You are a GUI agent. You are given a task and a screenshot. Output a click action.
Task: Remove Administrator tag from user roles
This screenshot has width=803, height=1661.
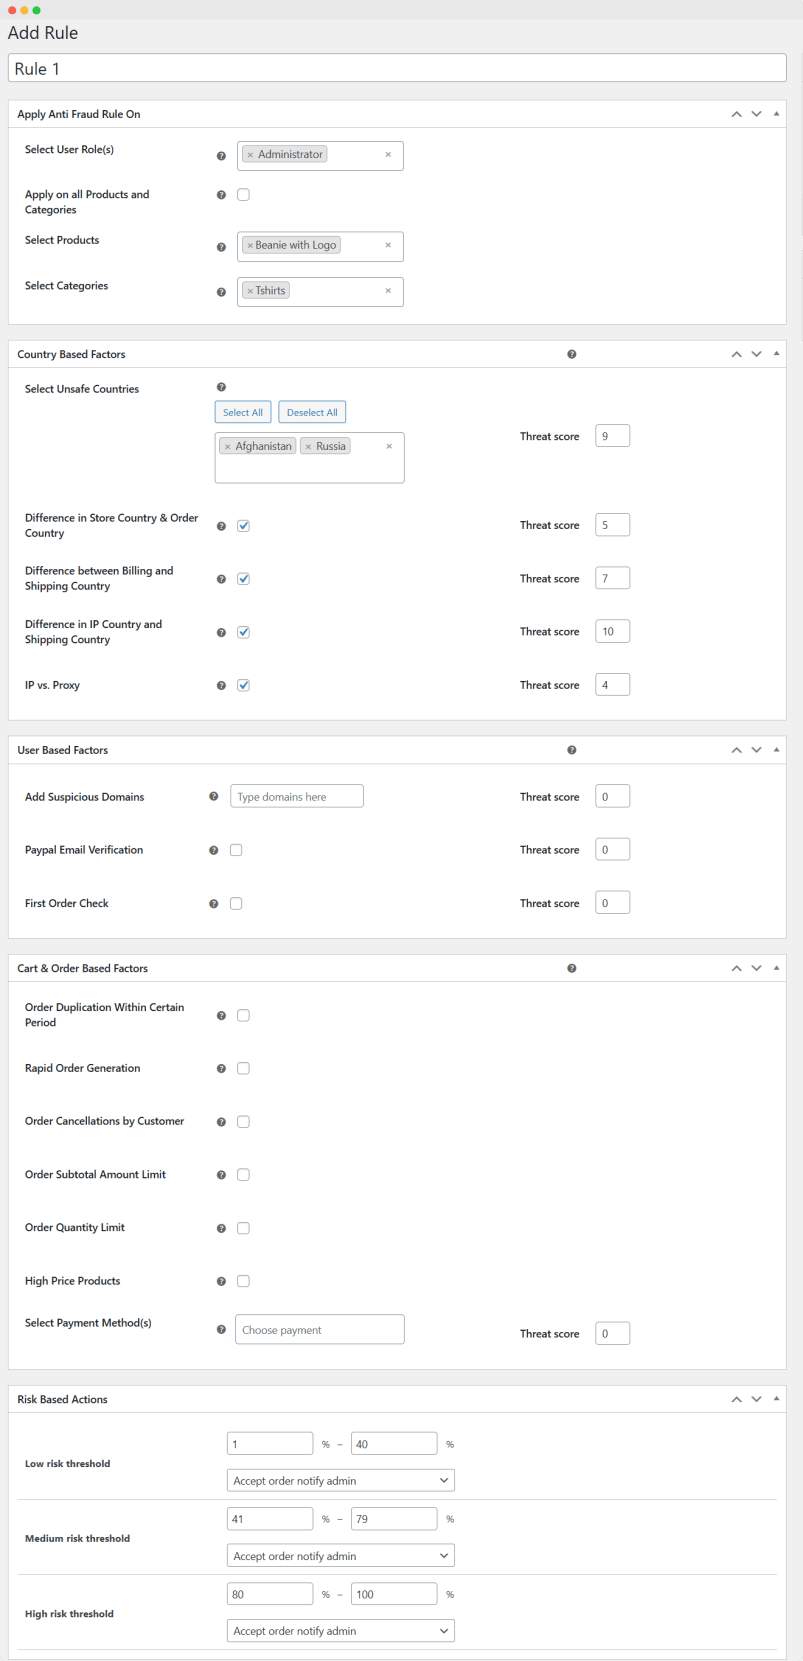coord(250,155)
